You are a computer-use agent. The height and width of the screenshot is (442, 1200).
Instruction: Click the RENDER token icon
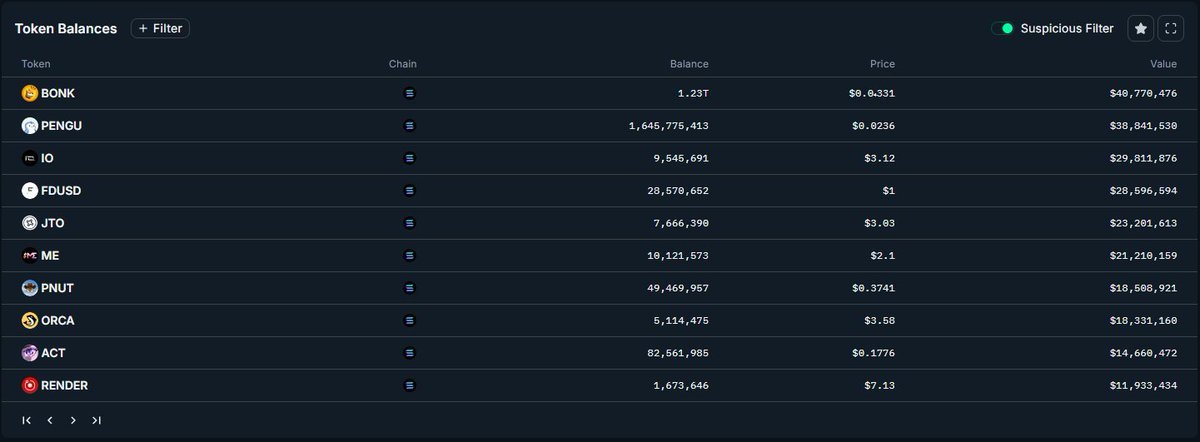pos(30,385)
